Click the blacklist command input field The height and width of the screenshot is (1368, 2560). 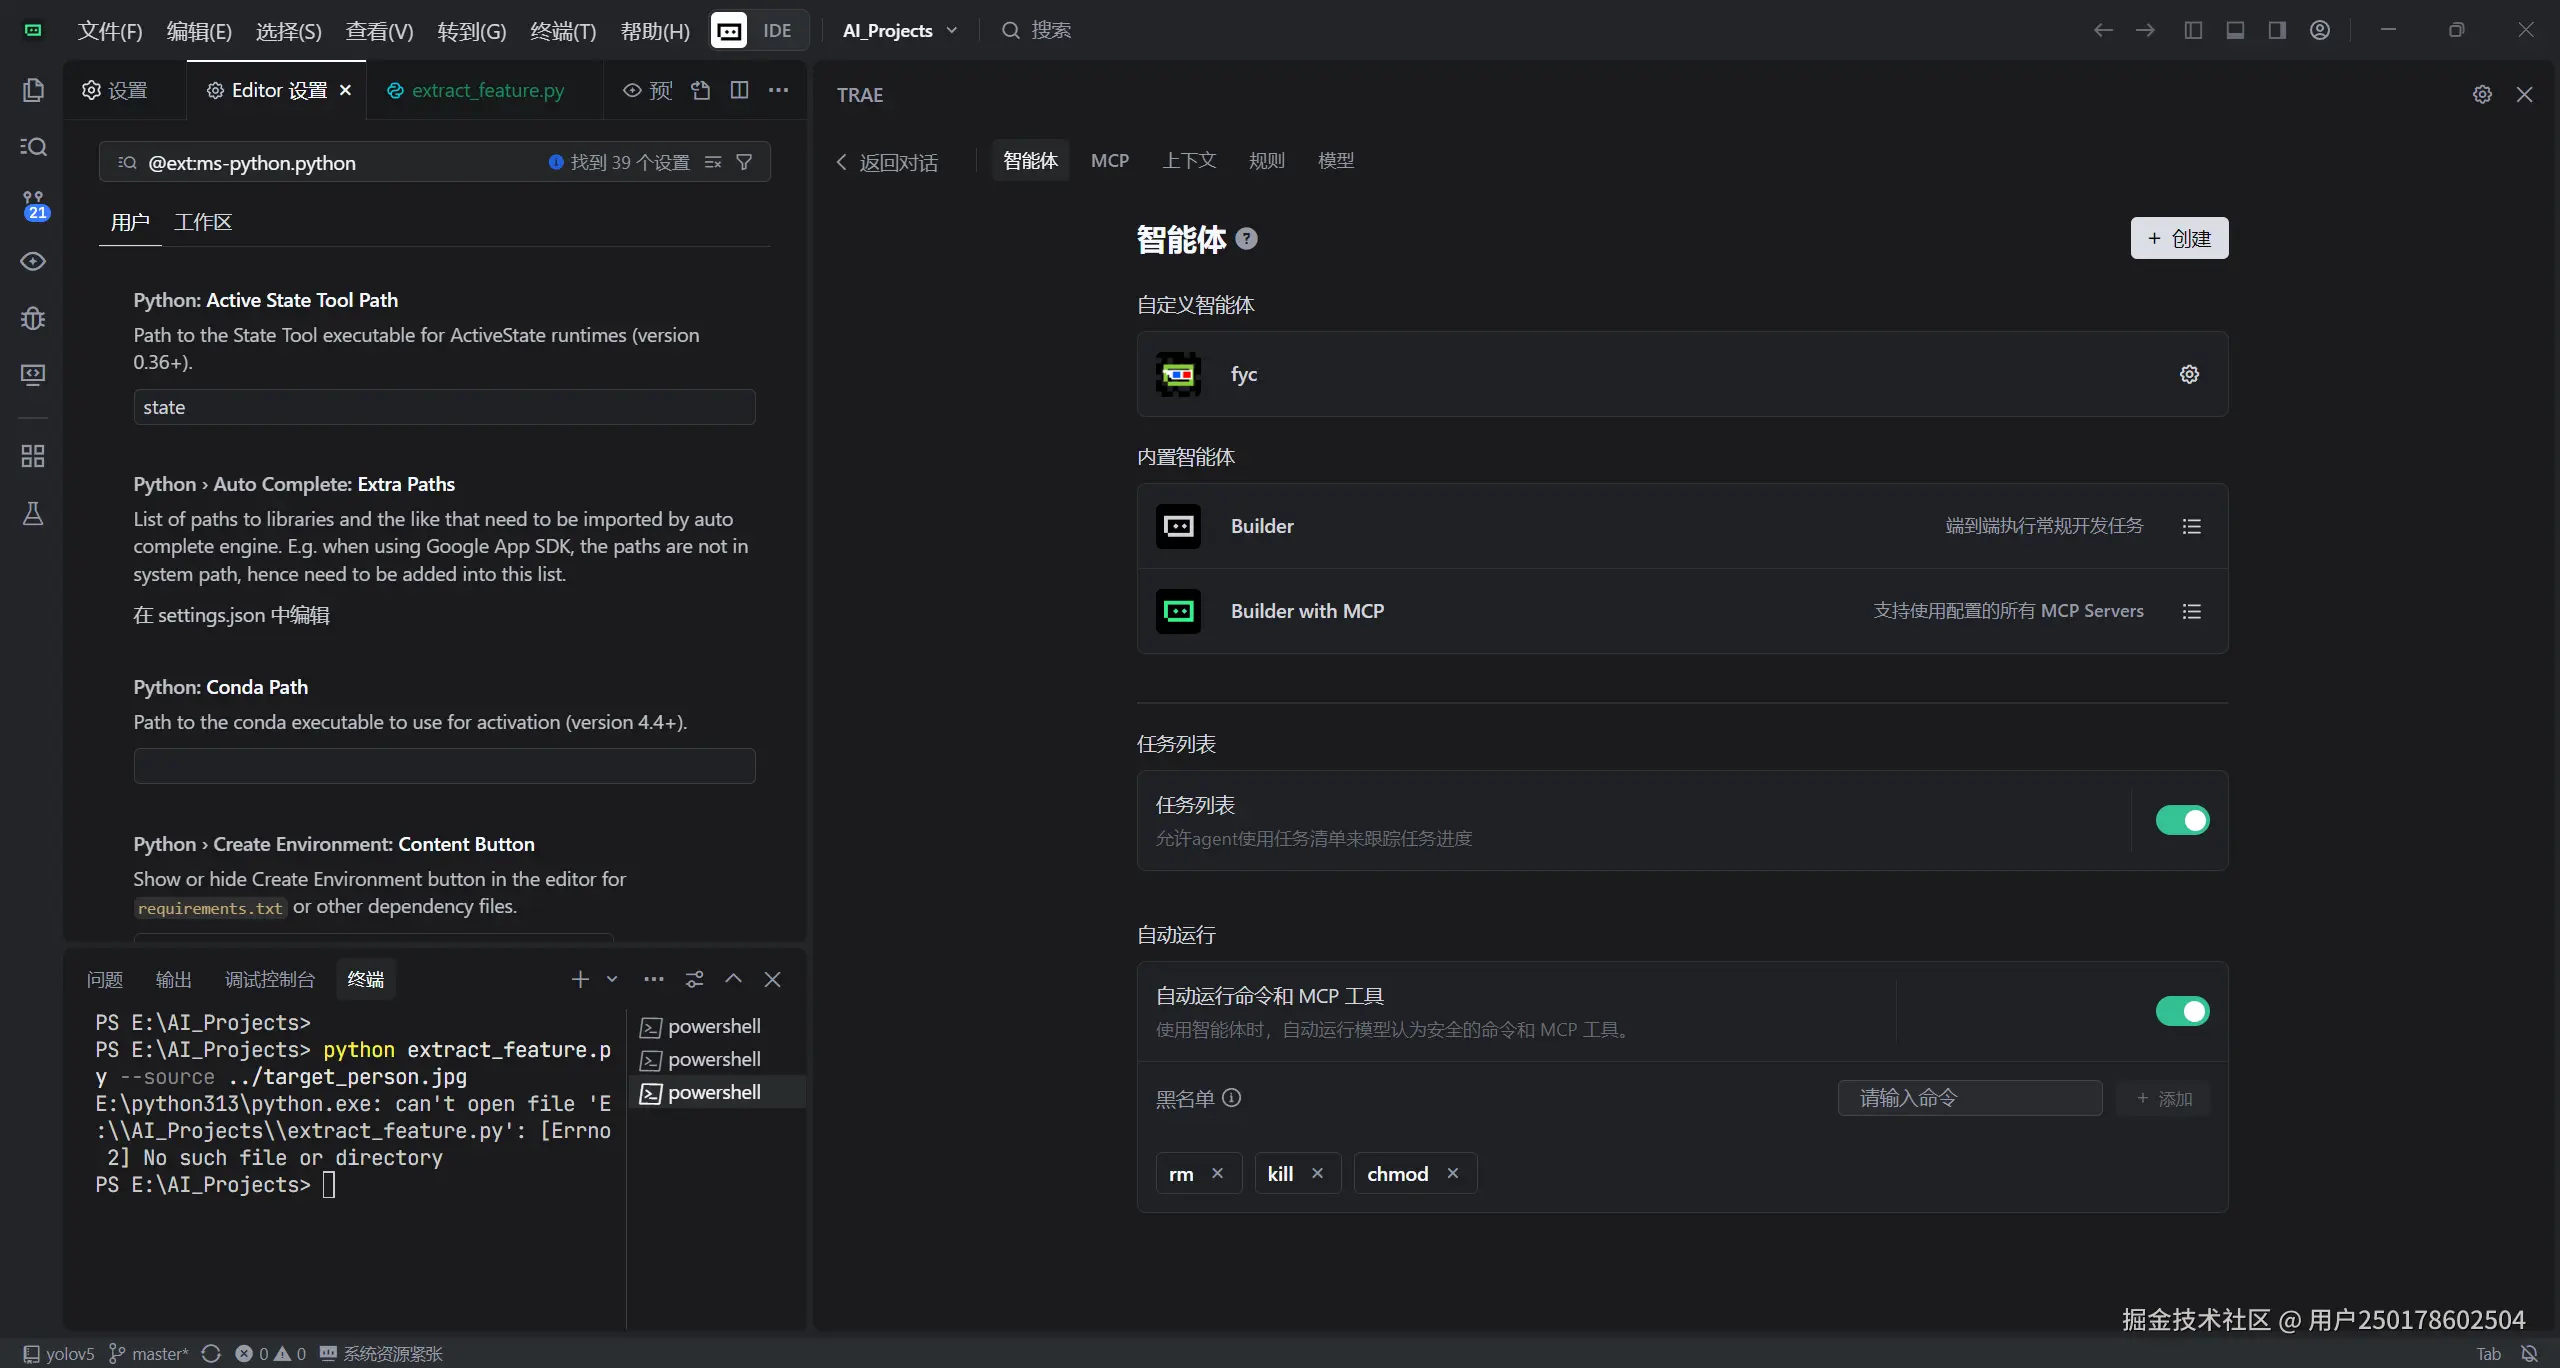(1969, 1098)
